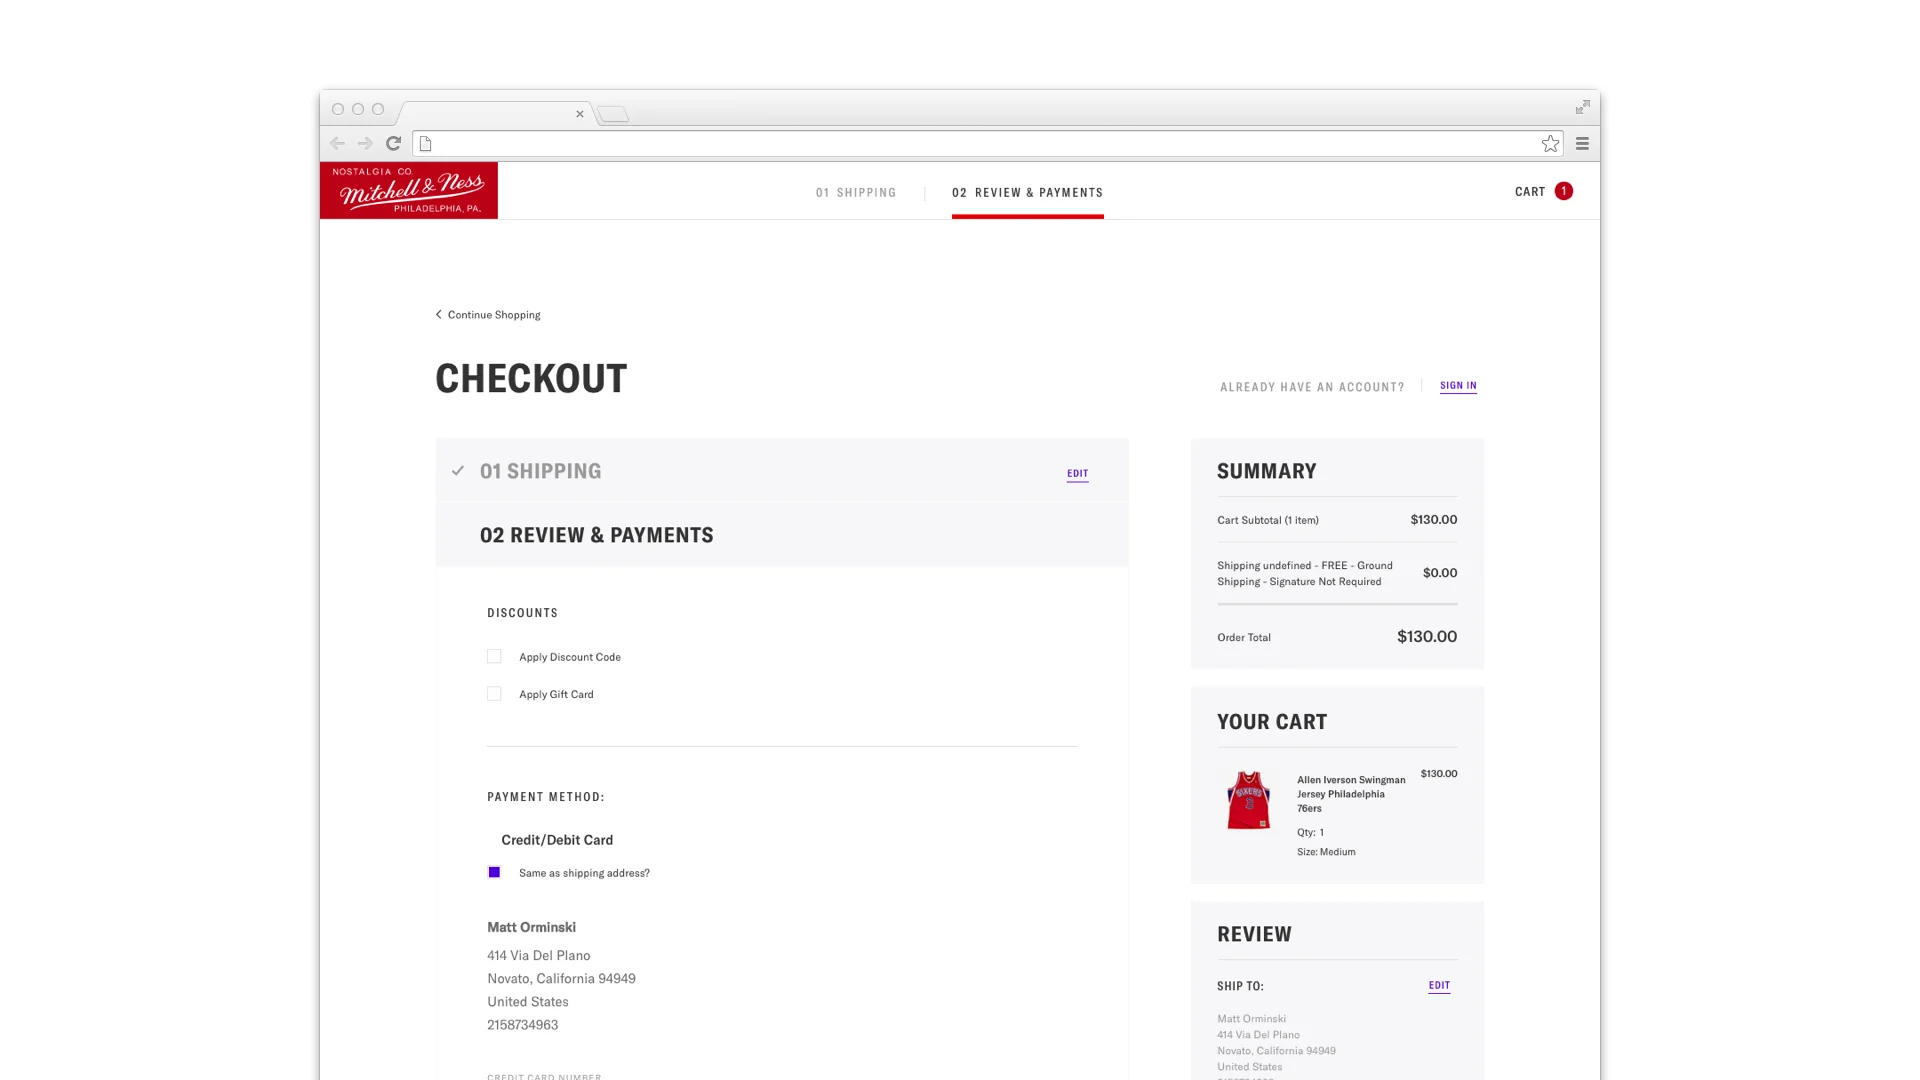Click the fullscreen expand arrows icon

[x=1582, y=107]
